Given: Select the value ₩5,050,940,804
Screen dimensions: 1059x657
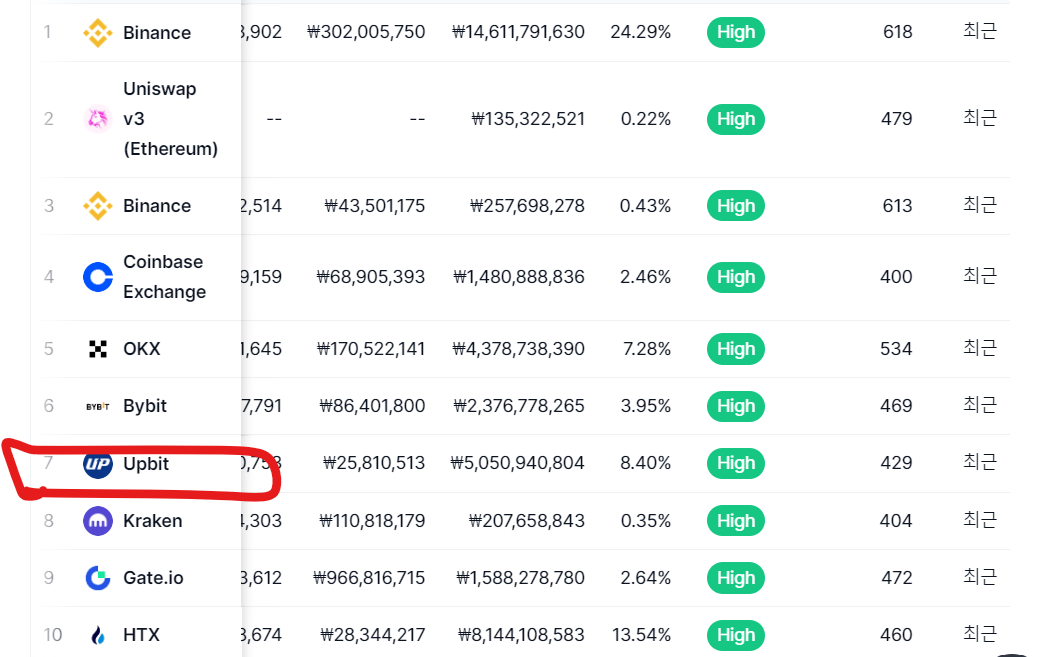Looking at the screenshot, I should 517,463.
